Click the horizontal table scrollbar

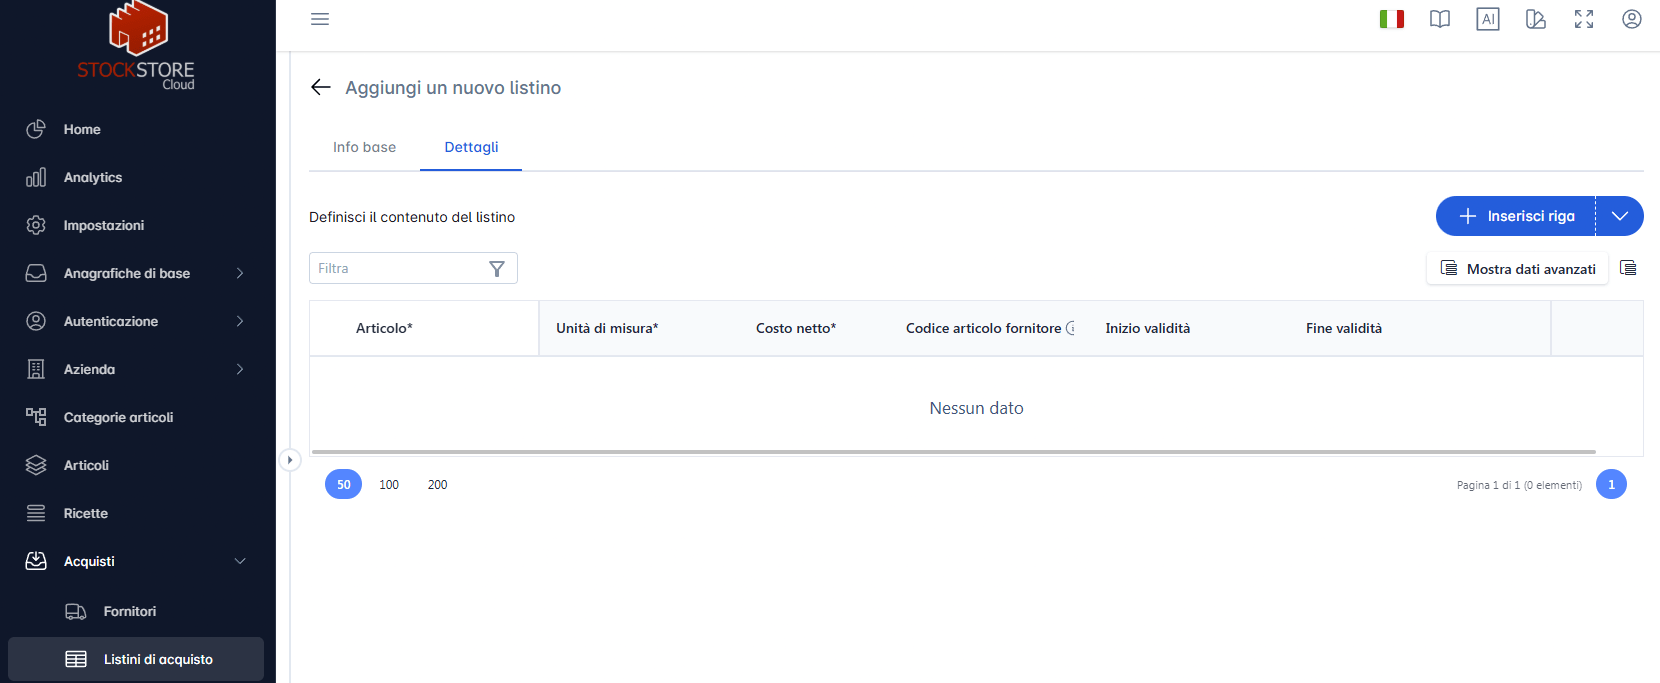[x=954, y=452]
